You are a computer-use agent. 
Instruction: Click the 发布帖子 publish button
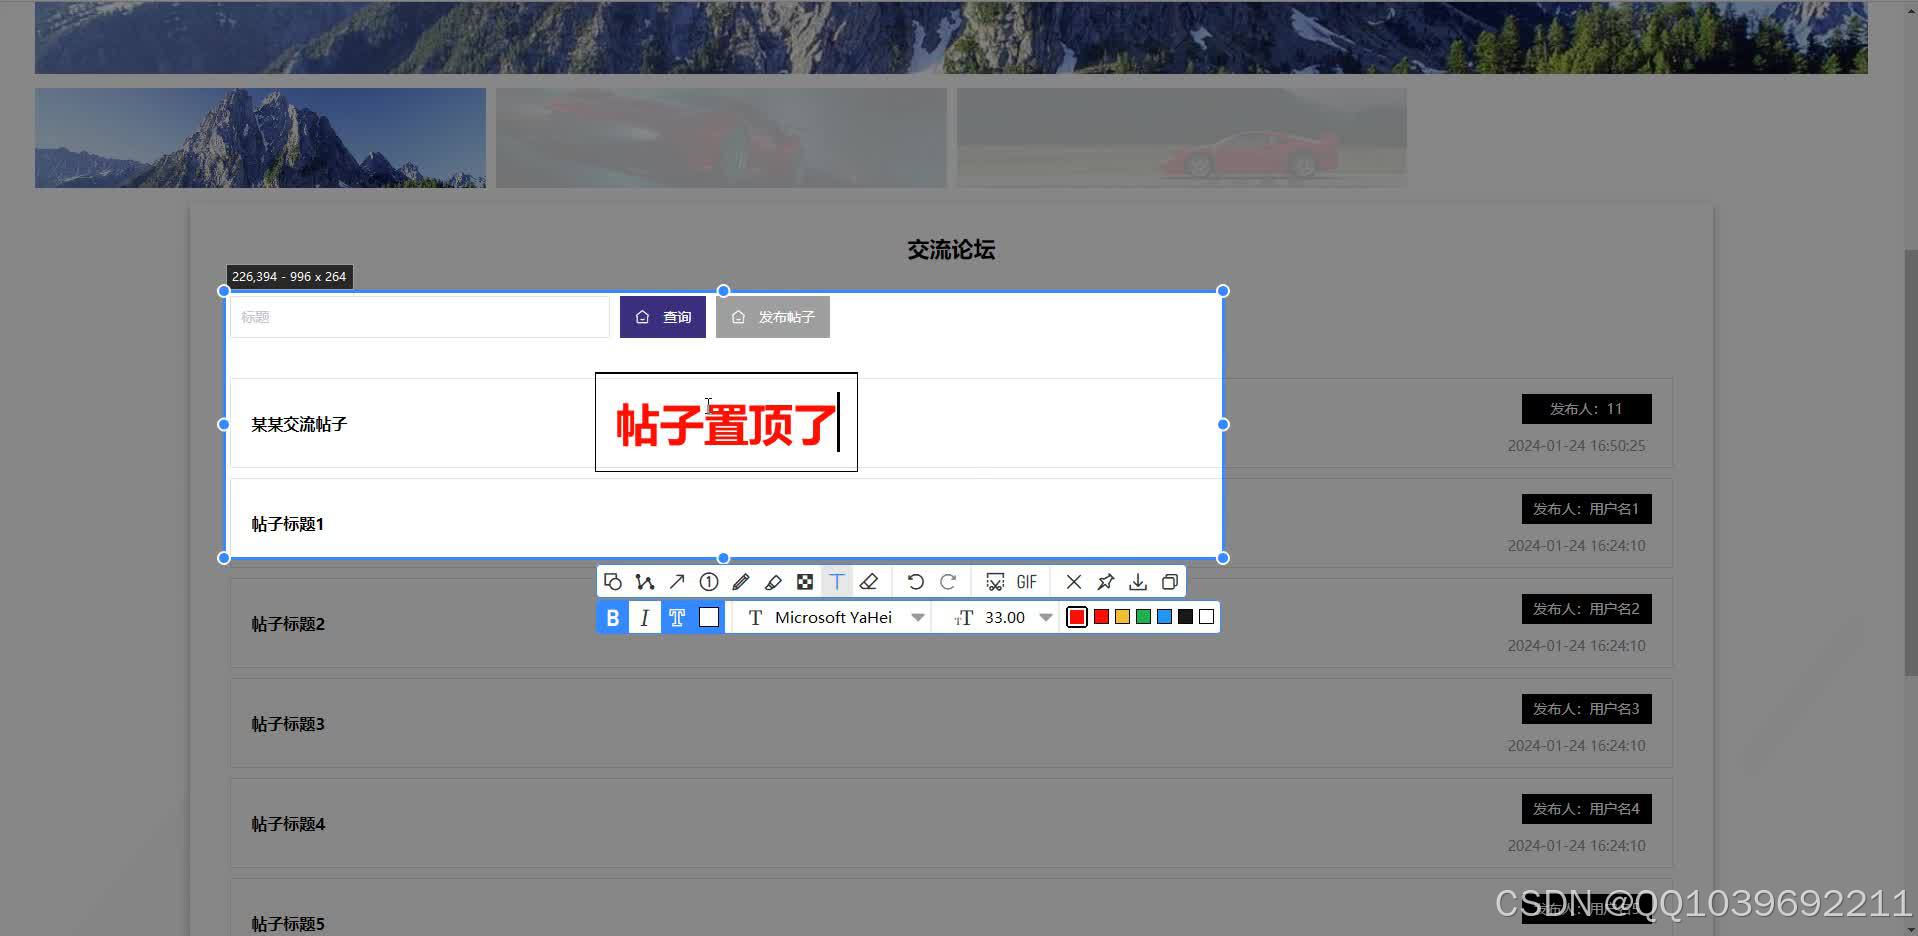(772, 316)
